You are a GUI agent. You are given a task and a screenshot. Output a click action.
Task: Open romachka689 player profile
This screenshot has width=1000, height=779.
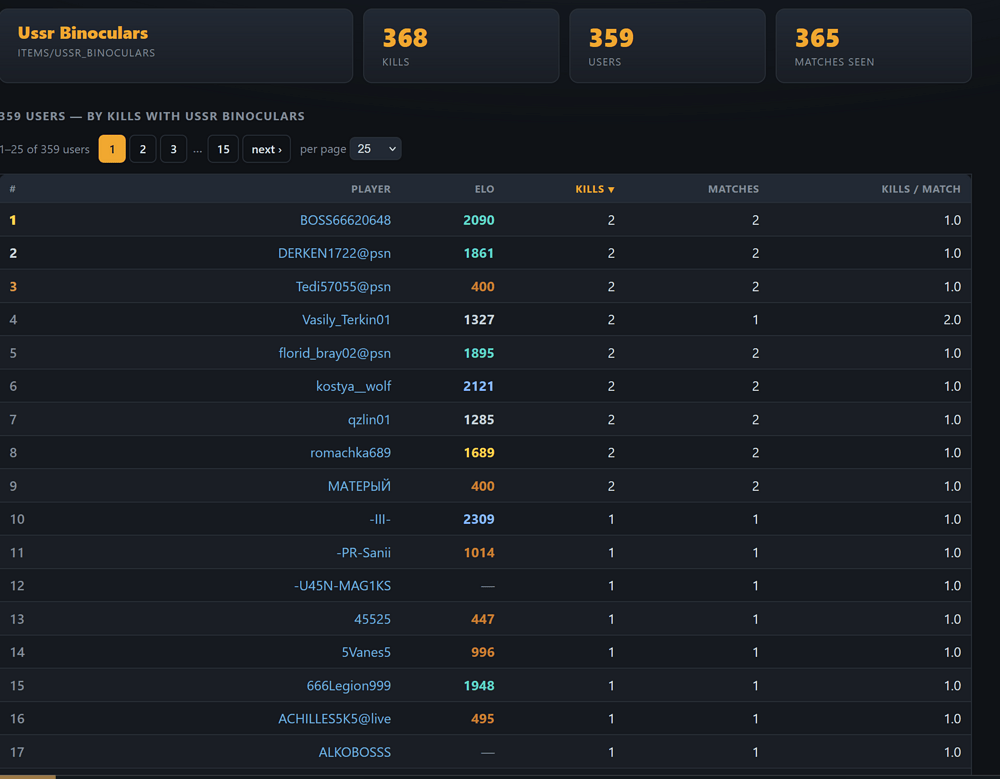(x=350, y=452)
